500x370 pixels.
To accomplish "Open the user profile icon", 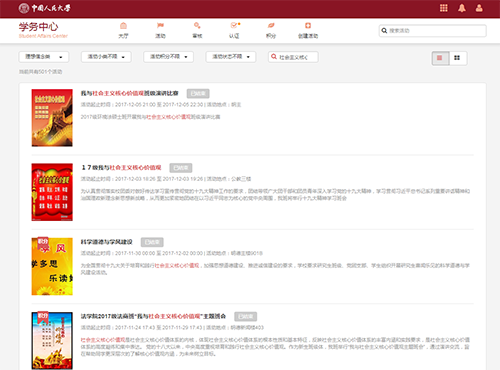I will point(479,8).
